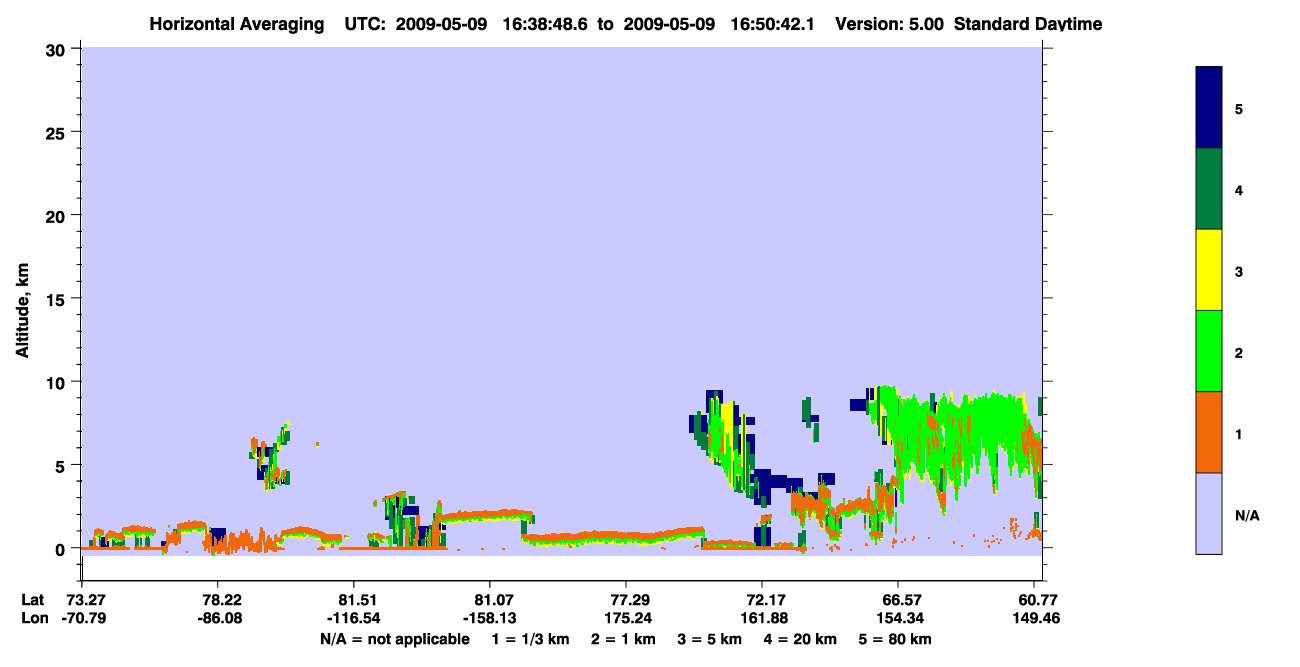Select the bright green 2 color swatch
The image size is (1300, 667).
click(x=1209, y=350)
